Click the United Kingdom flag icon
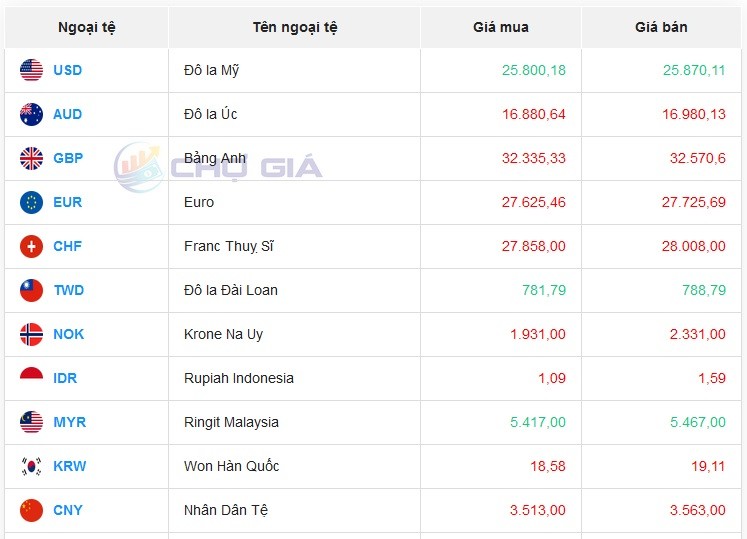Screen dimensions: 747x539 tap(31, 158)
